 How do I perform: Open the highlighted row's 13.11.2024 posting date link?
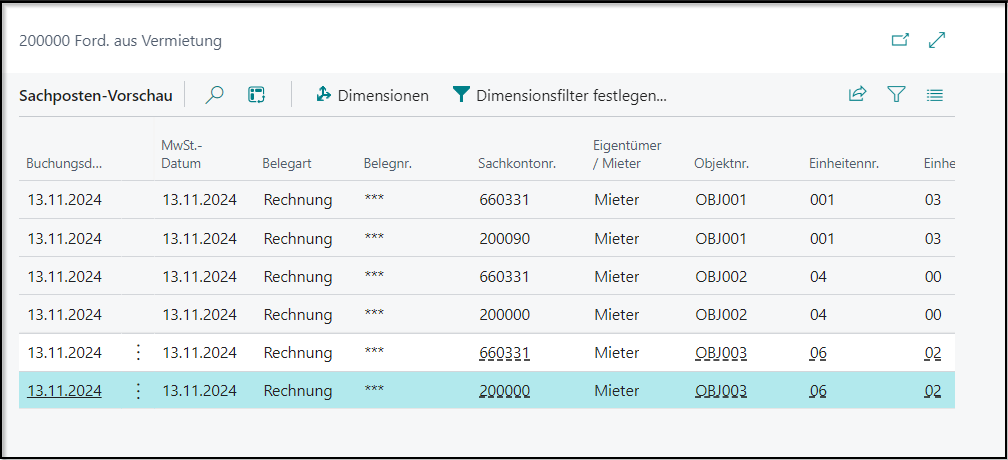64,391
